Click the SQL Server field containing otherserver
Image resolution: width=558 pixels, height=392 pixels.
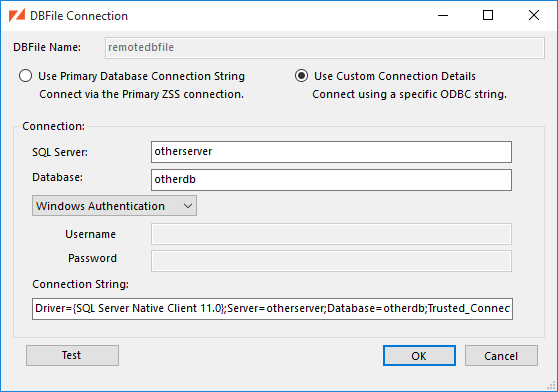click(331, 152)
